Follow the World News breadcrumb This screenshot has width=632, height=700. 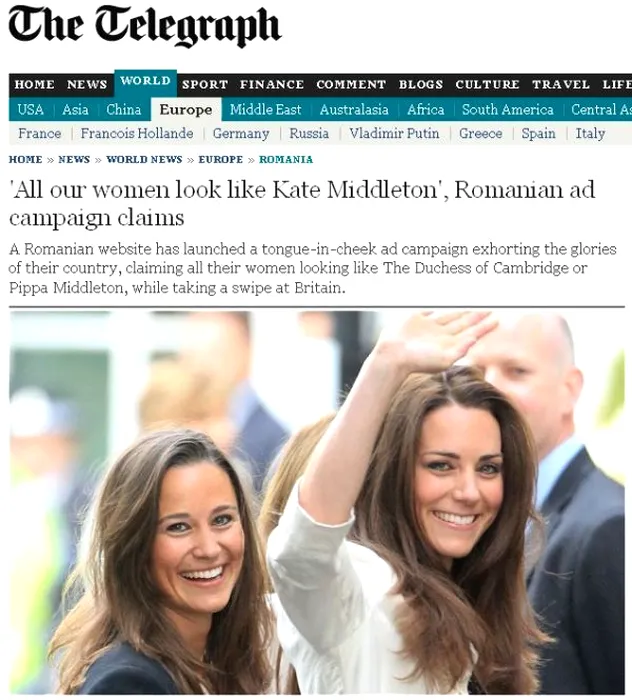click(x=144, y=159)
